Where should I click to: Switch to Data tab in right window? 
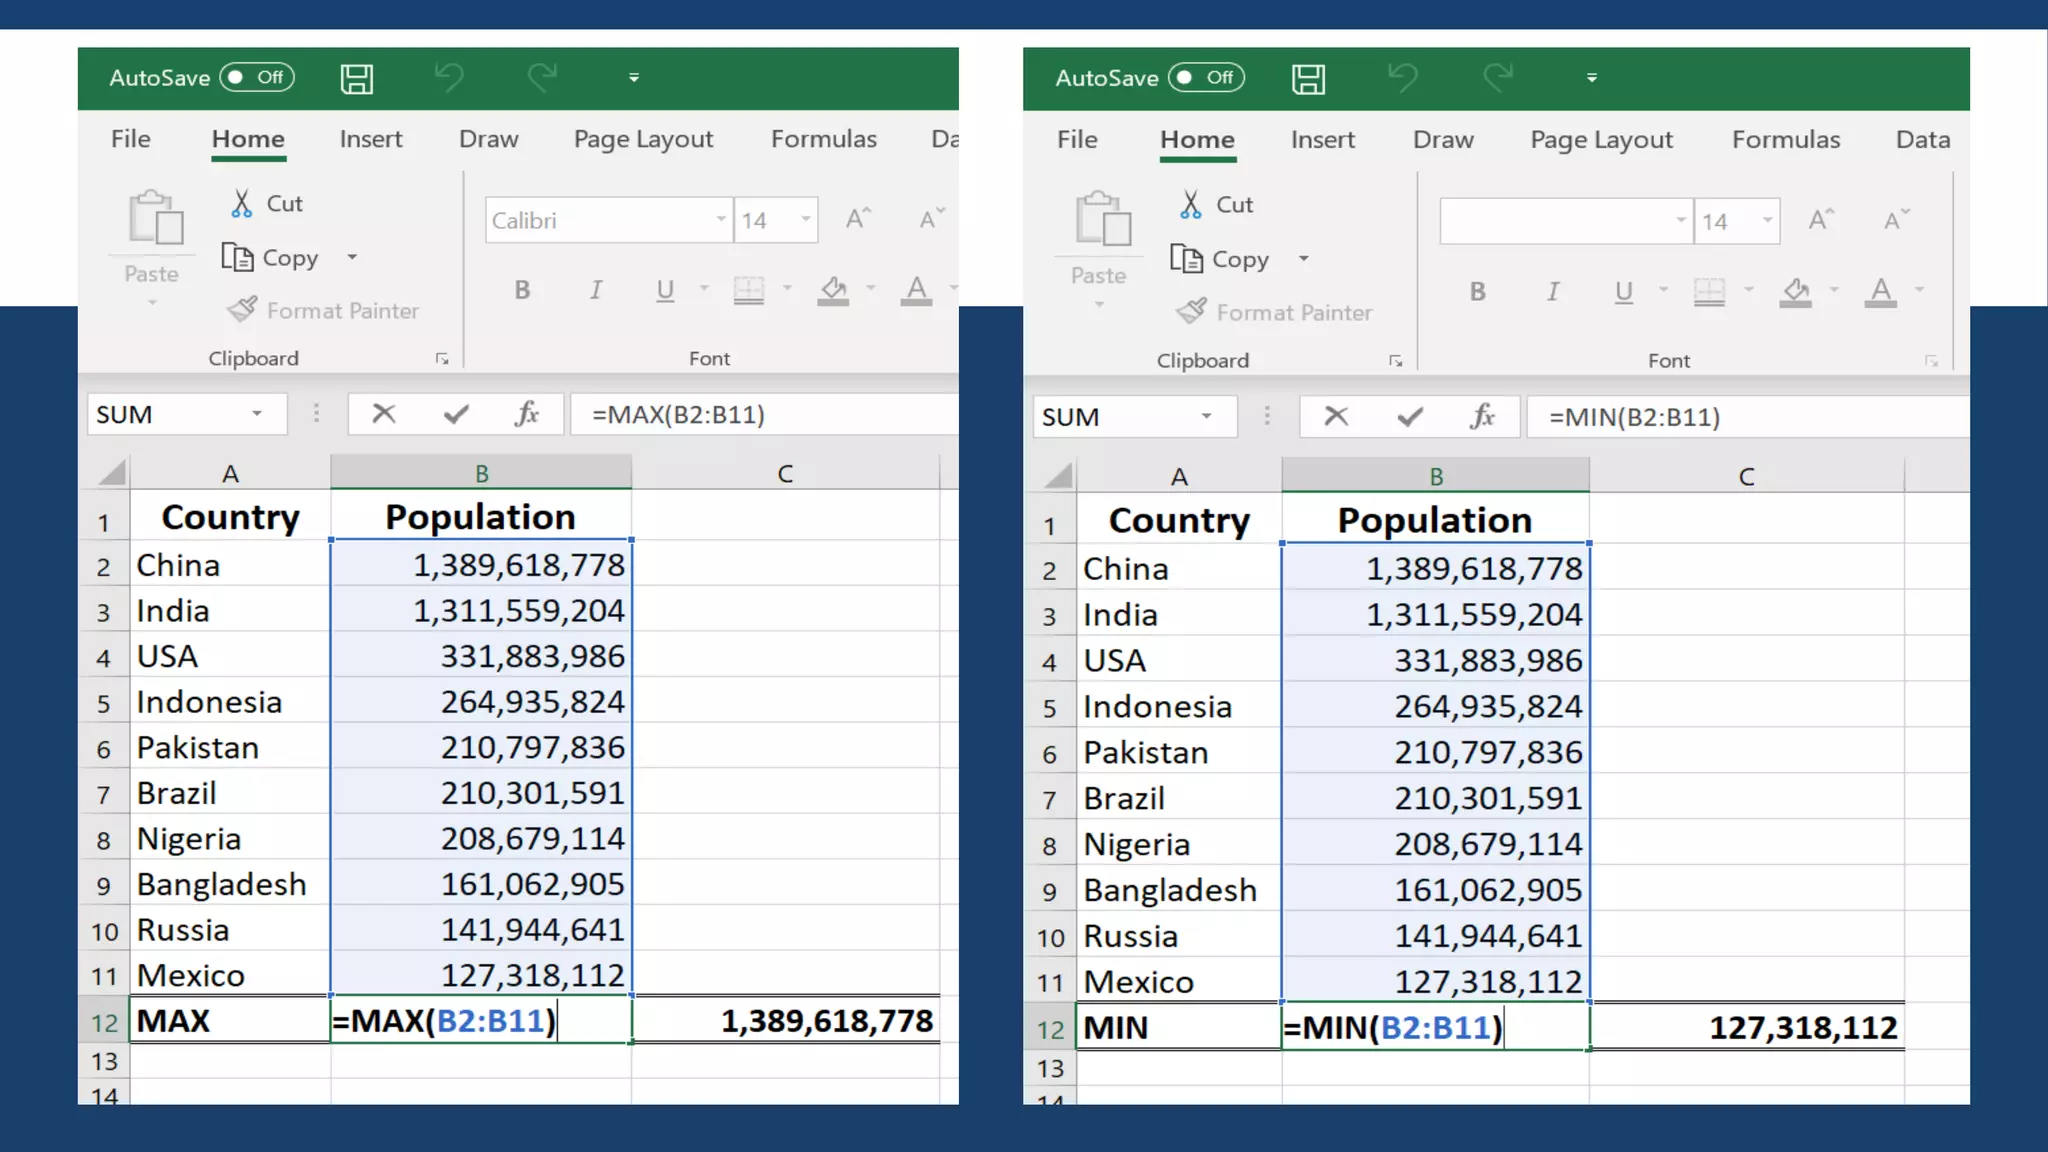click(x=1922, y=139)
